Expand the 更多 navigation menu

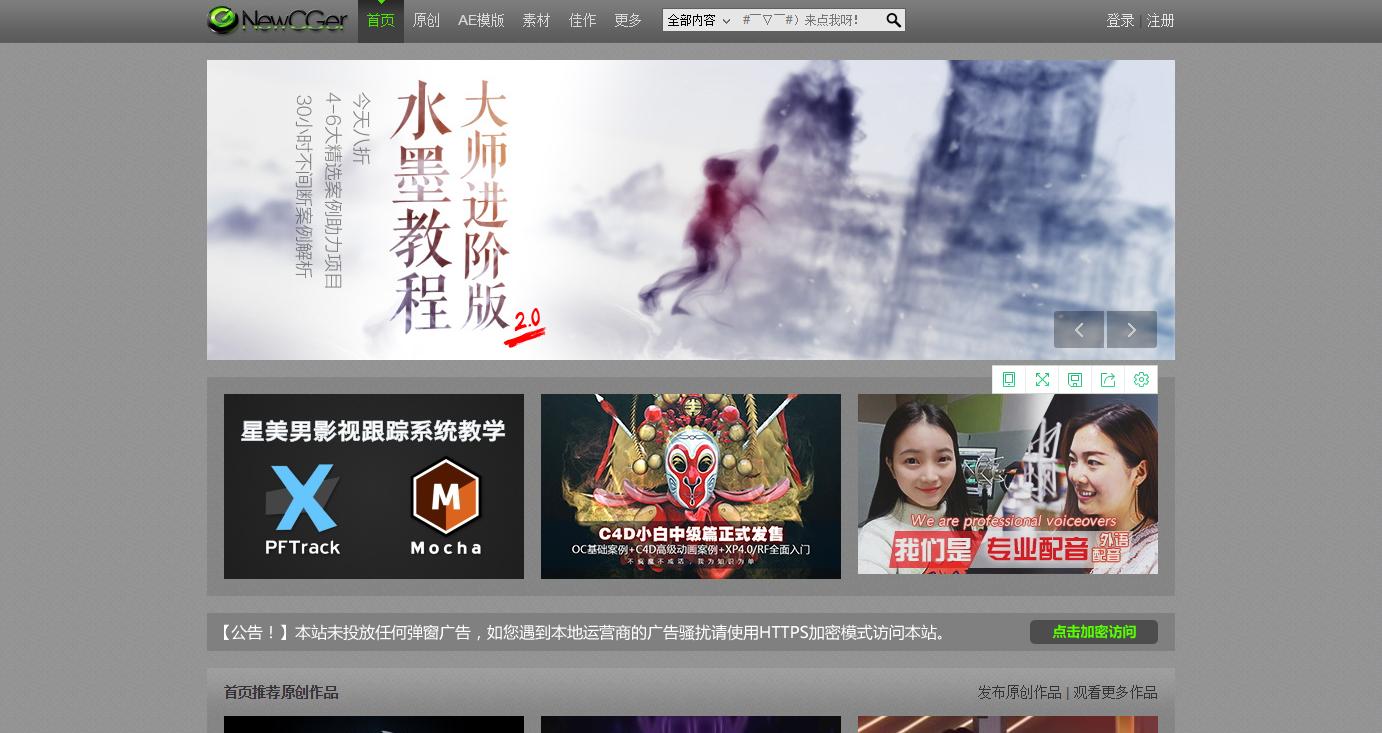628,20
